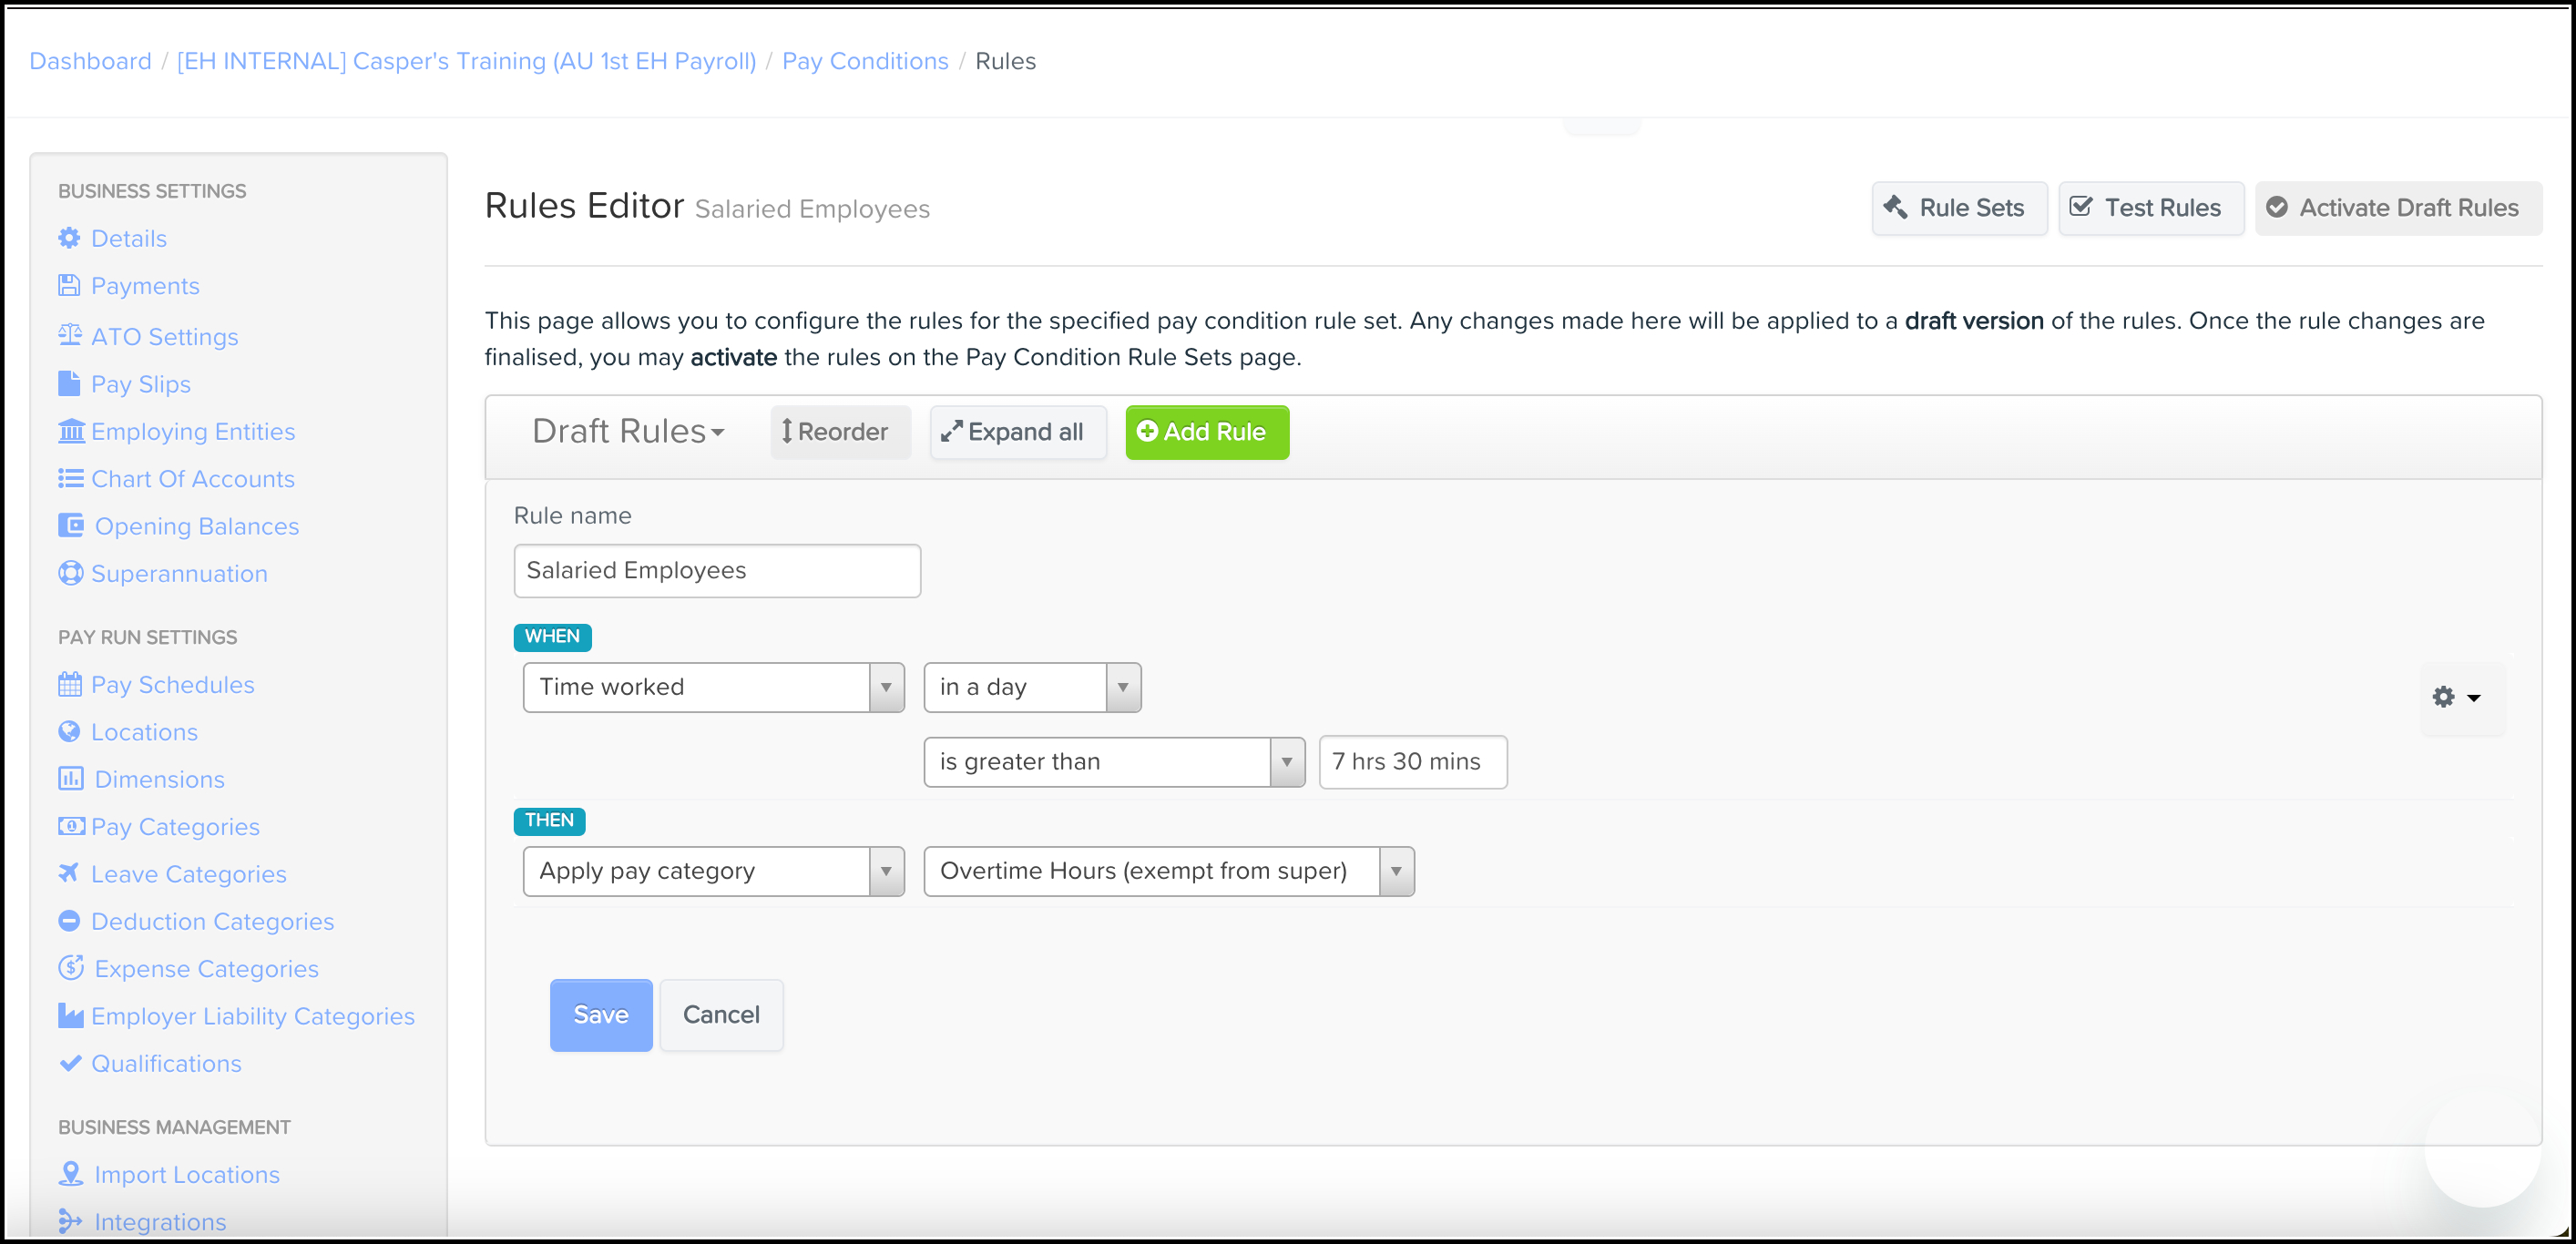Open the rule gear options menu
The width and height of the screenshot is (2576, 1244).
coord(2455,697)
